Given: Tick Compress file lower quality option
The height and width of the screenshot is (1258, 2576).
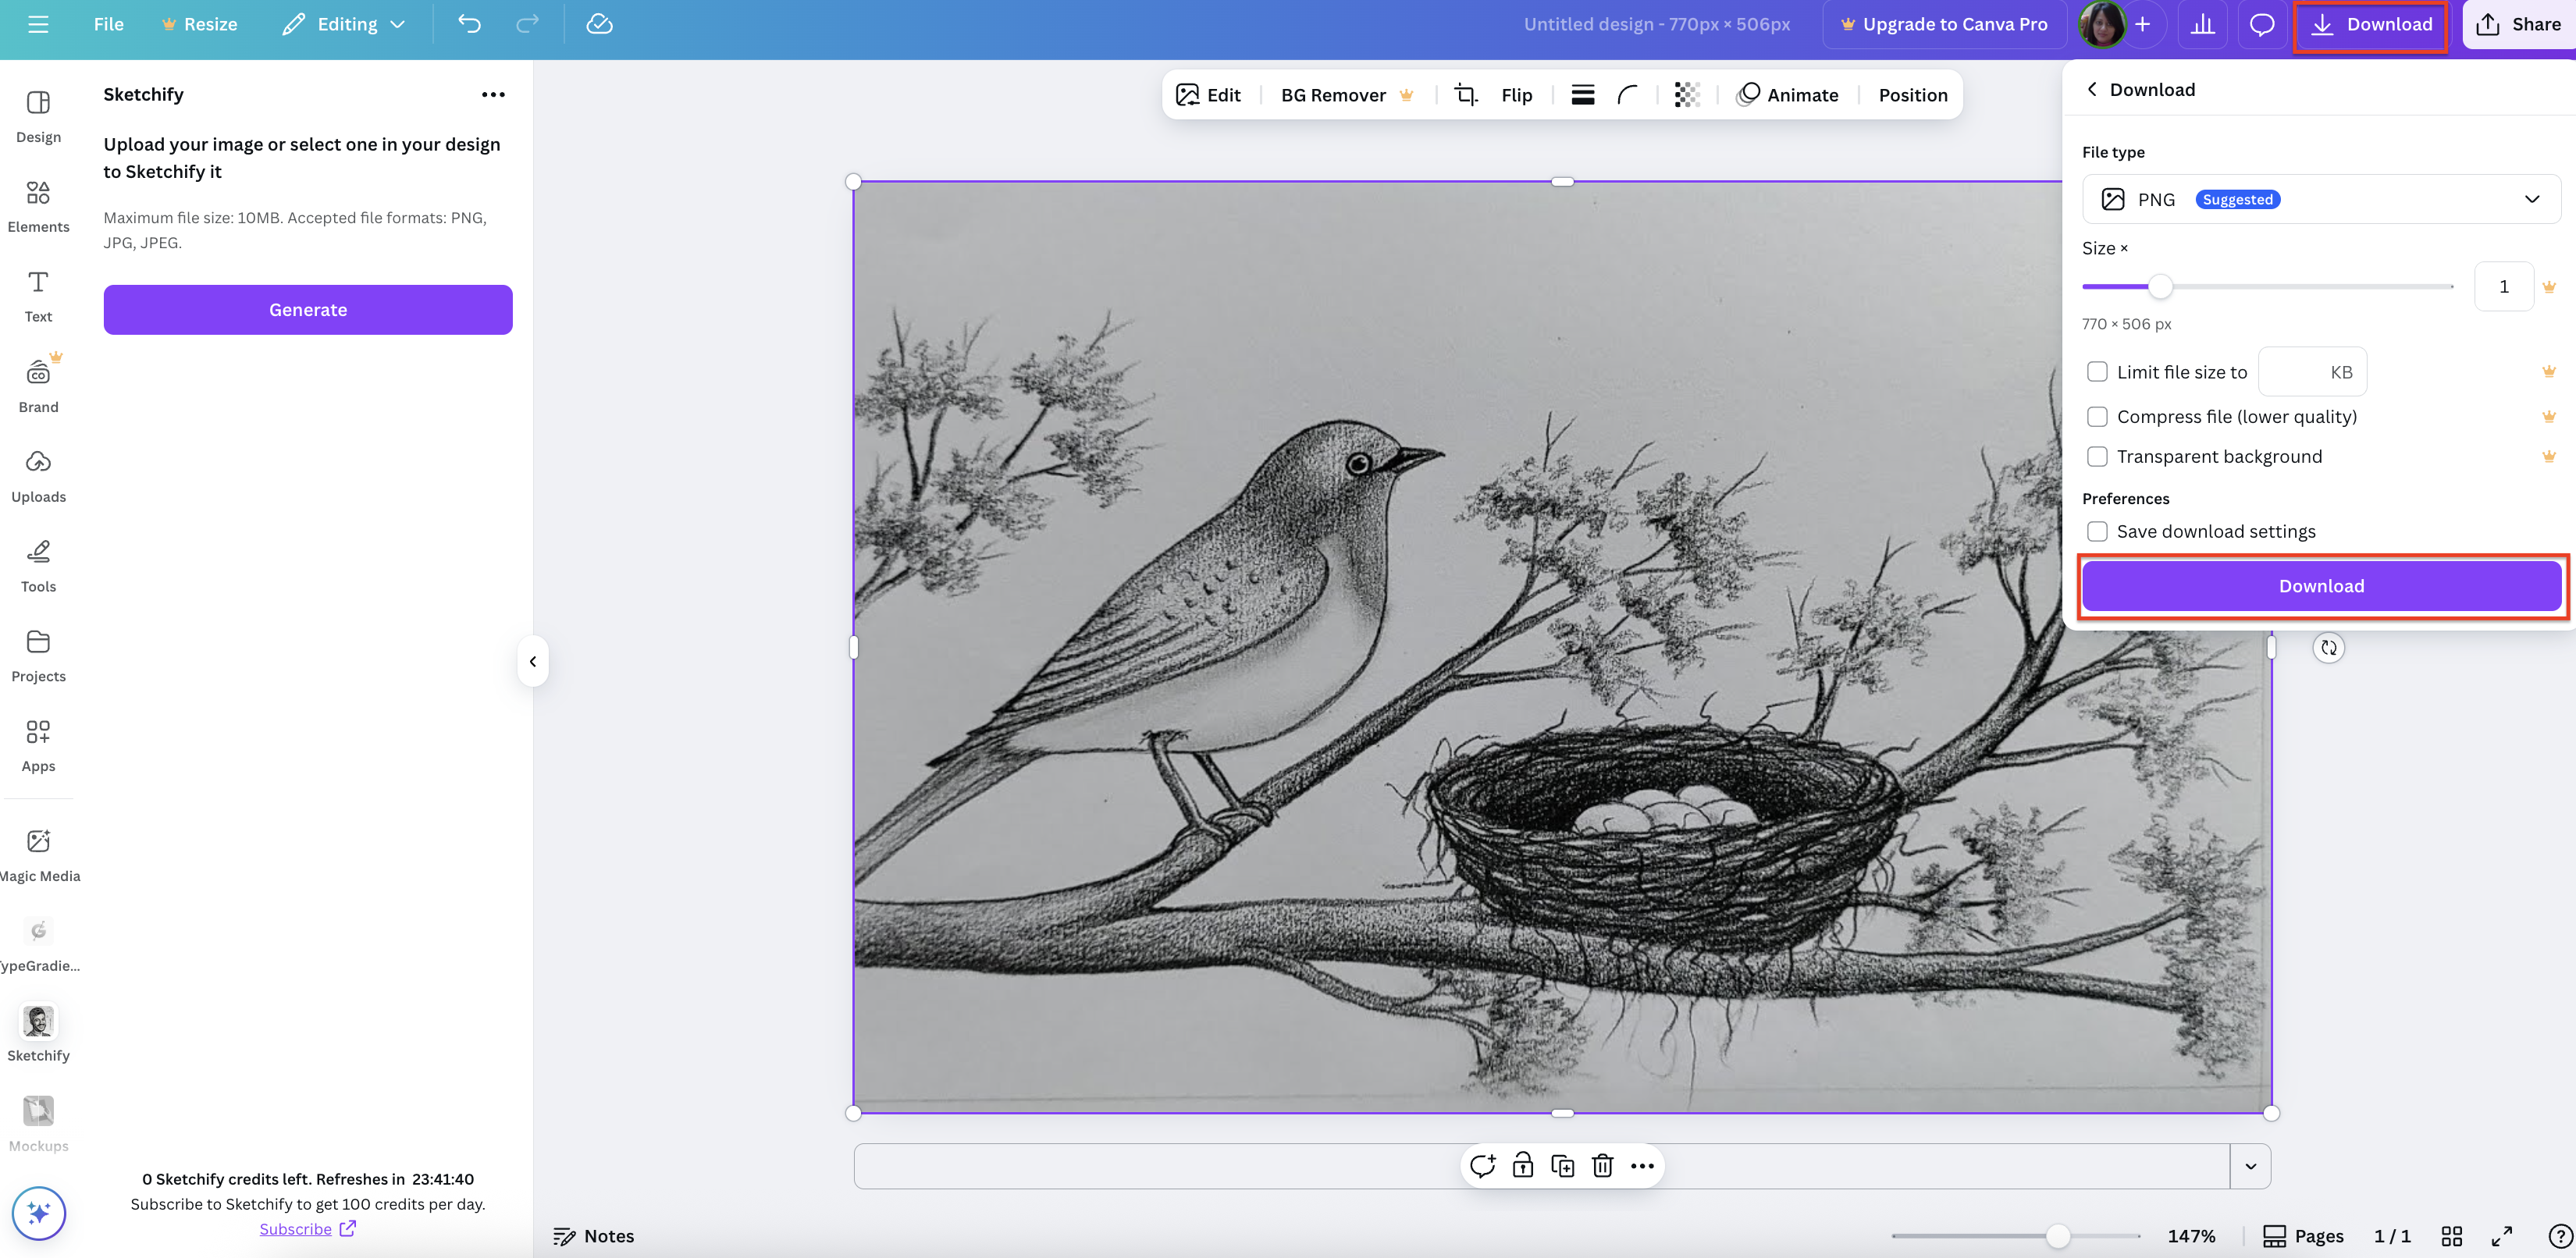Looking at the screenshot, I should pos(2097,416).
